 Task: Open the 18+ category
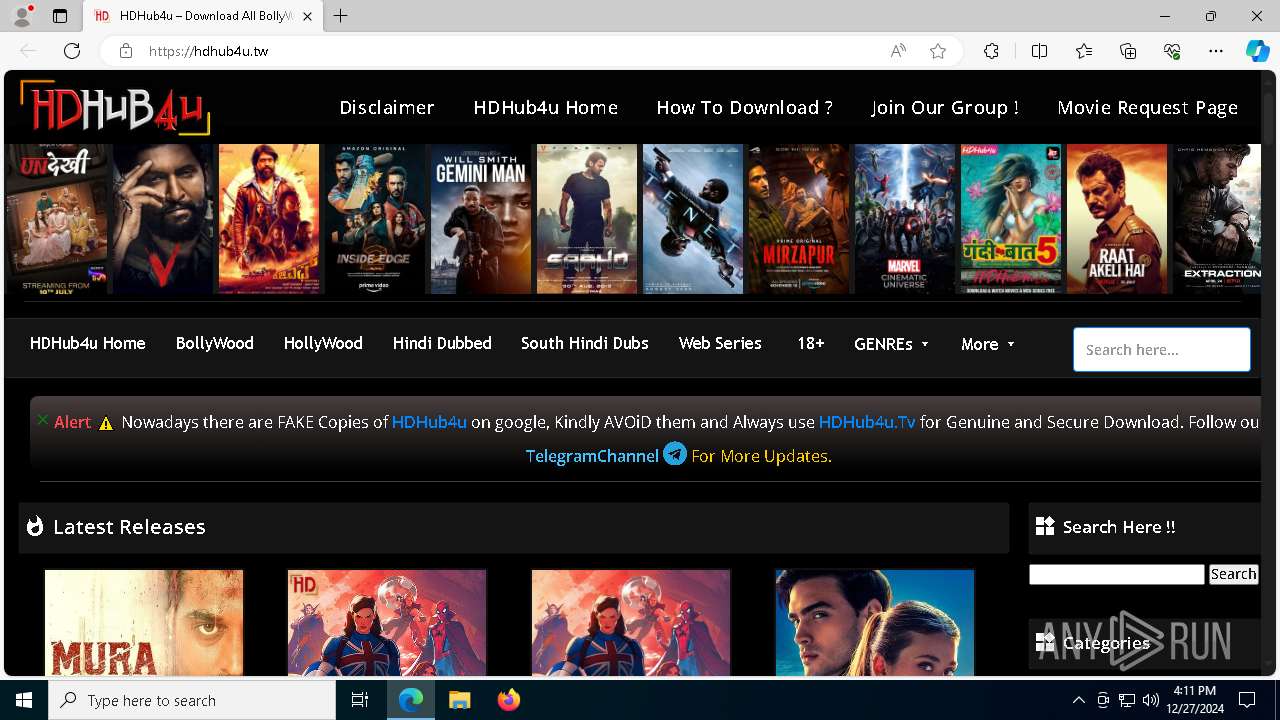[811, 343]
